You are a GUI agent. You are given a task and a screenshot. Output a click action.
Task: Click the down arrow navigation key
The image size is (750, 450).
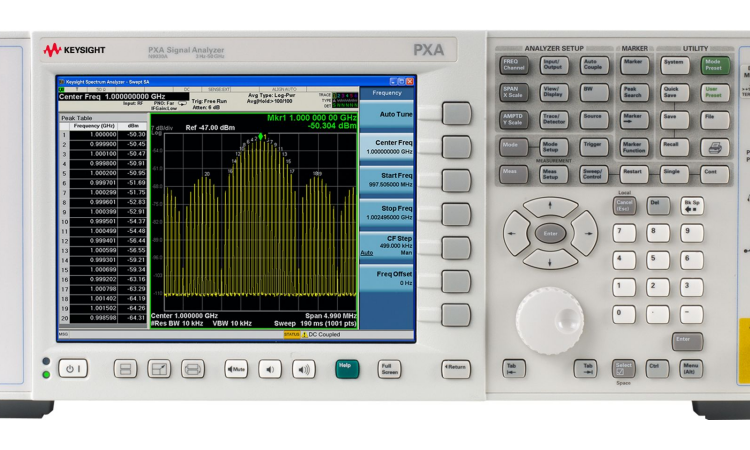point(550,259)
